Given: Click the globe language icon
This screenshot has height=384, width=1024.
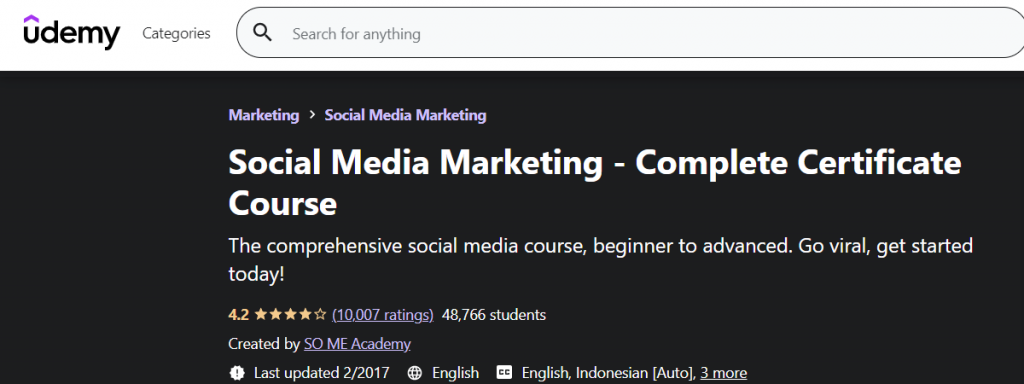Looking at the screenshot, I should (x=414, y=373).
